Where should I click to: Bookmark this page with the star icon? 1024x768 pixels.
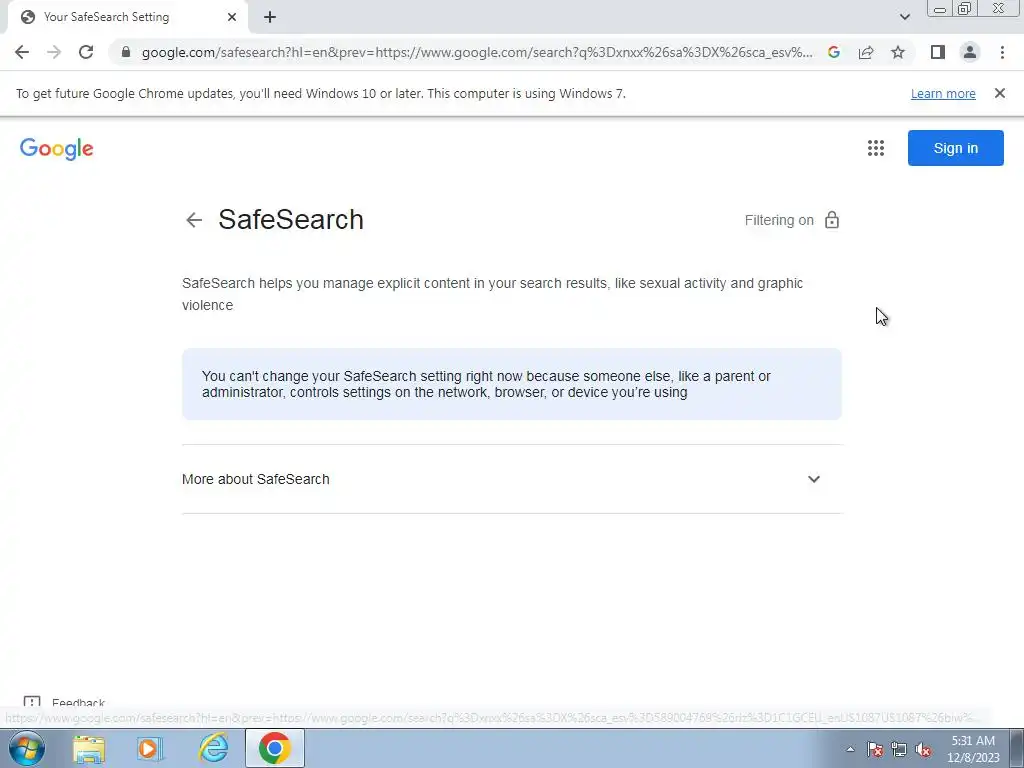point(898,52)
